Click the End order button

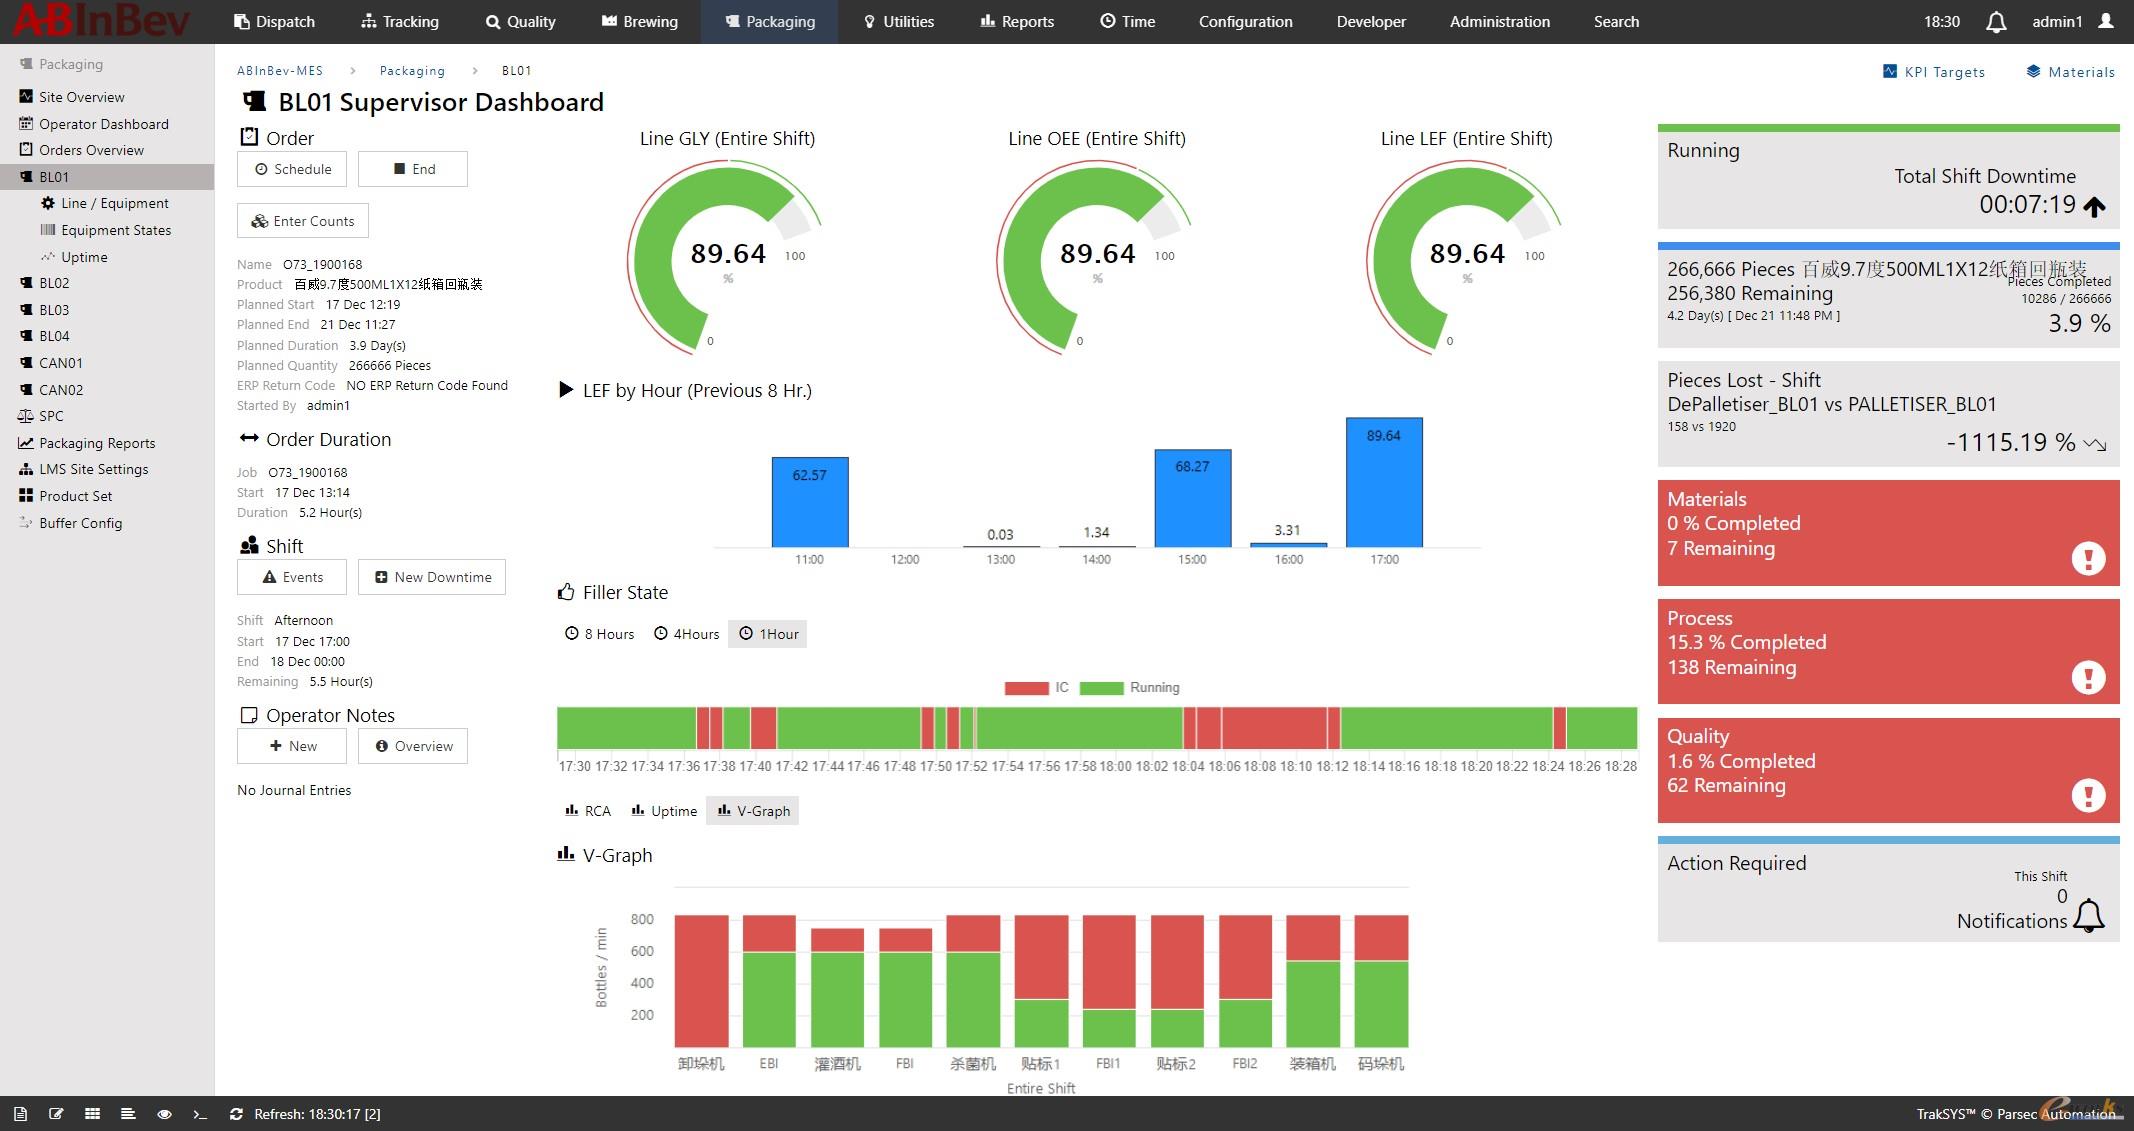(x=413, y=169)
